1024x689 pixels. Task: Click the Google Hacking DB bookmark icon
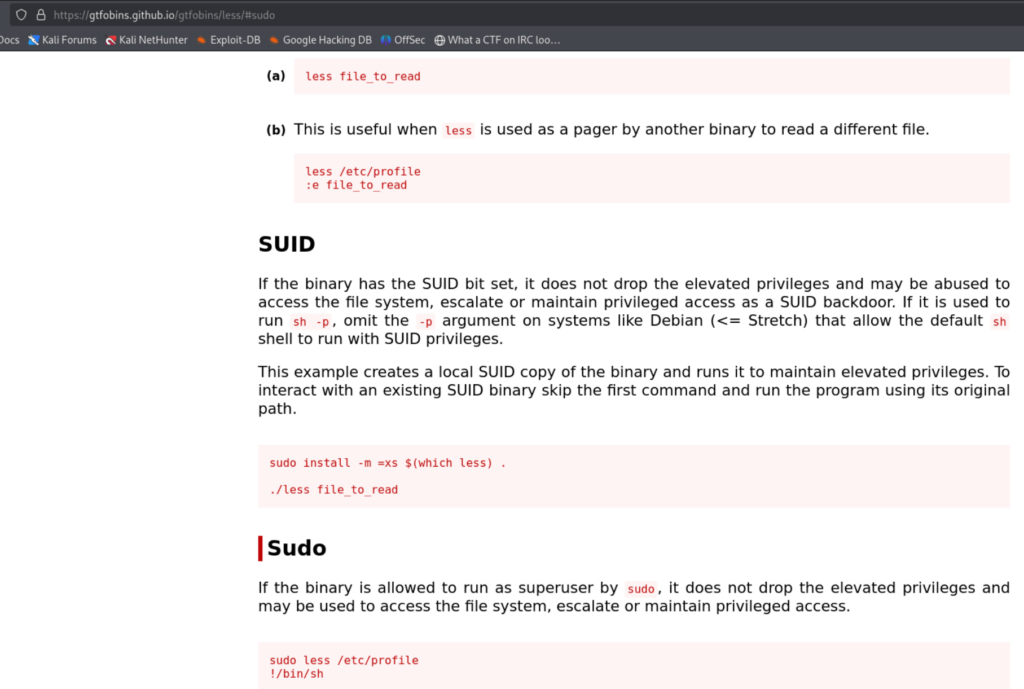274,40
